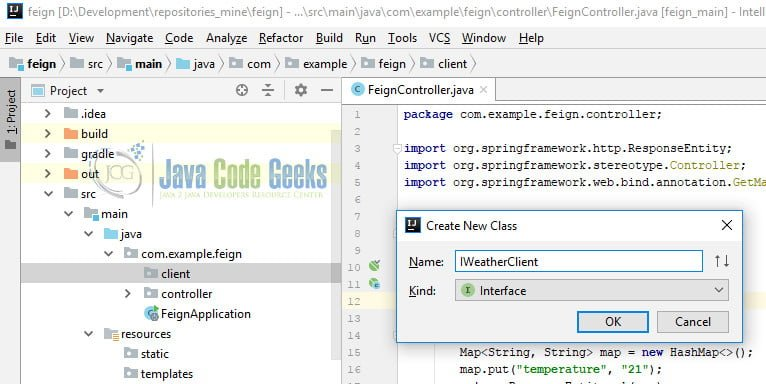This screenshot has height=384, width=766.
Task: Open the Help menu
Action: (531, 38)
